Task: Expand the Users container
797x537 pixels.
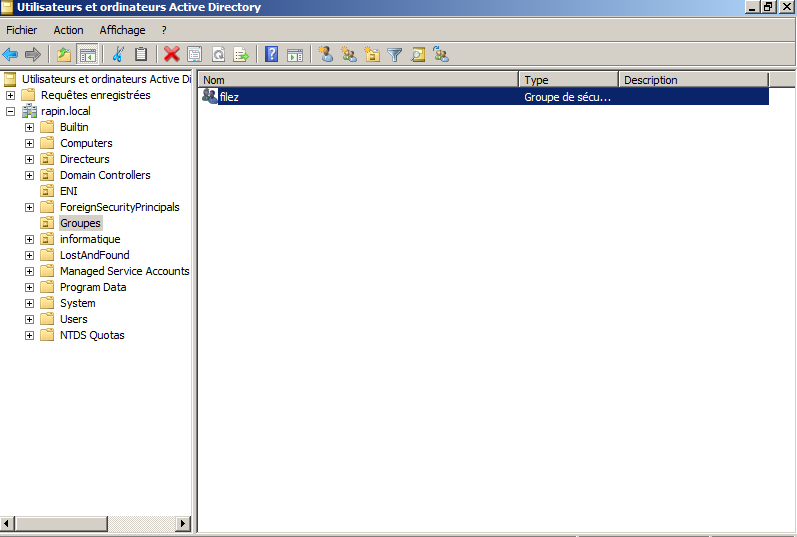Action: 29,319
